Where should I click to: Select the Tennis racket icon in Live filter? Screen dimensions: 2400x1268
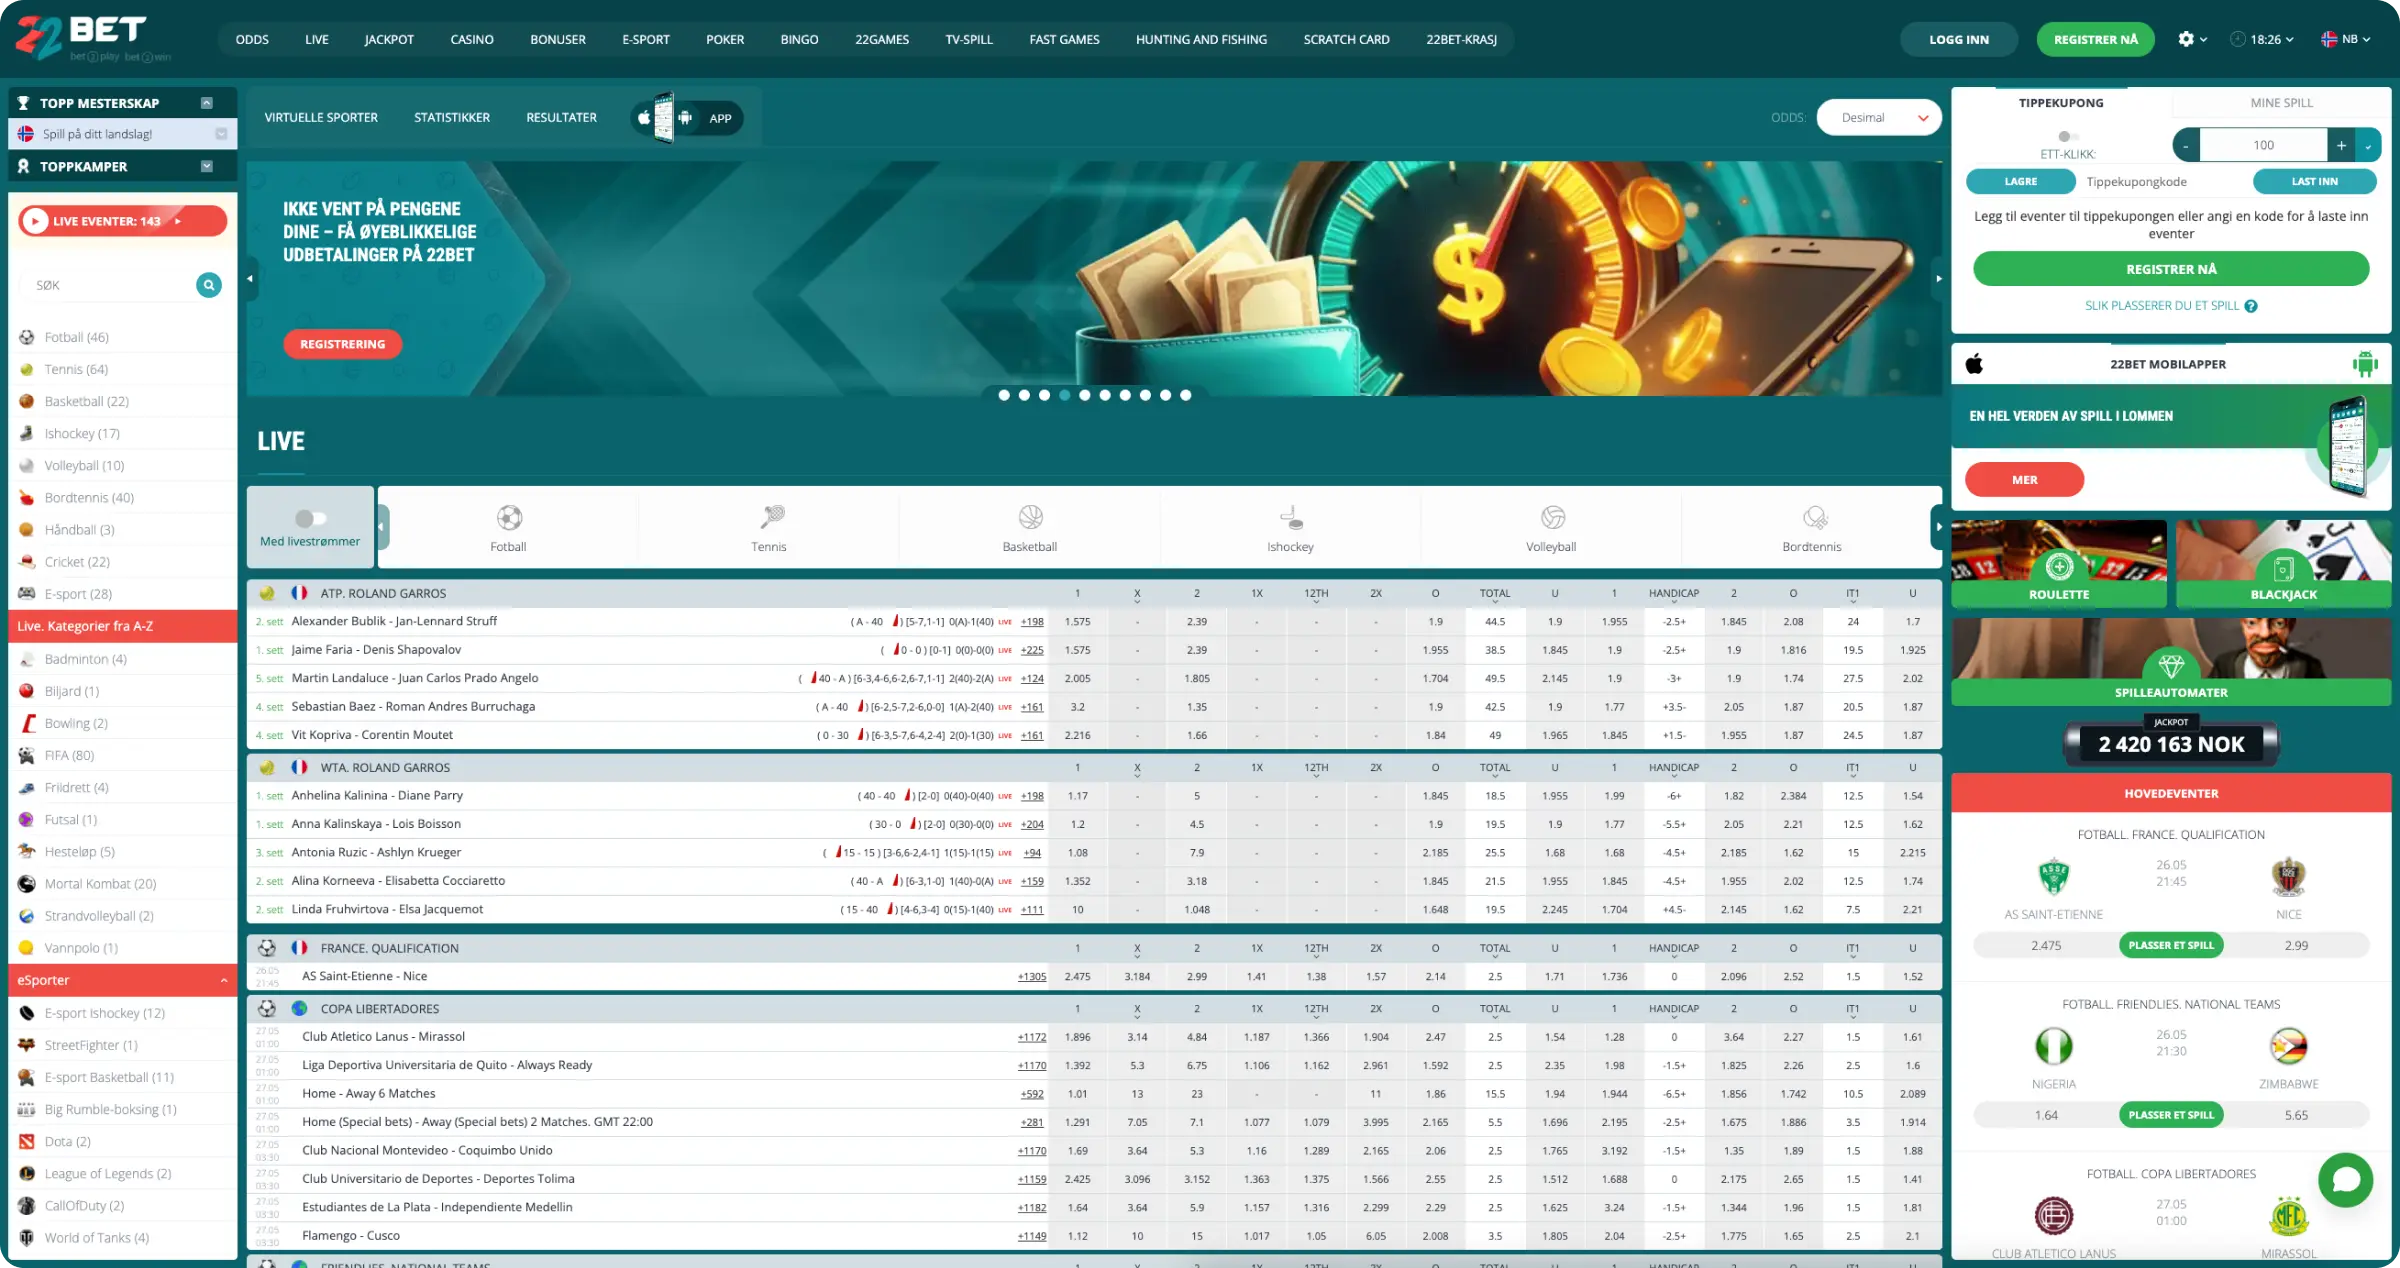pos(770,517)
